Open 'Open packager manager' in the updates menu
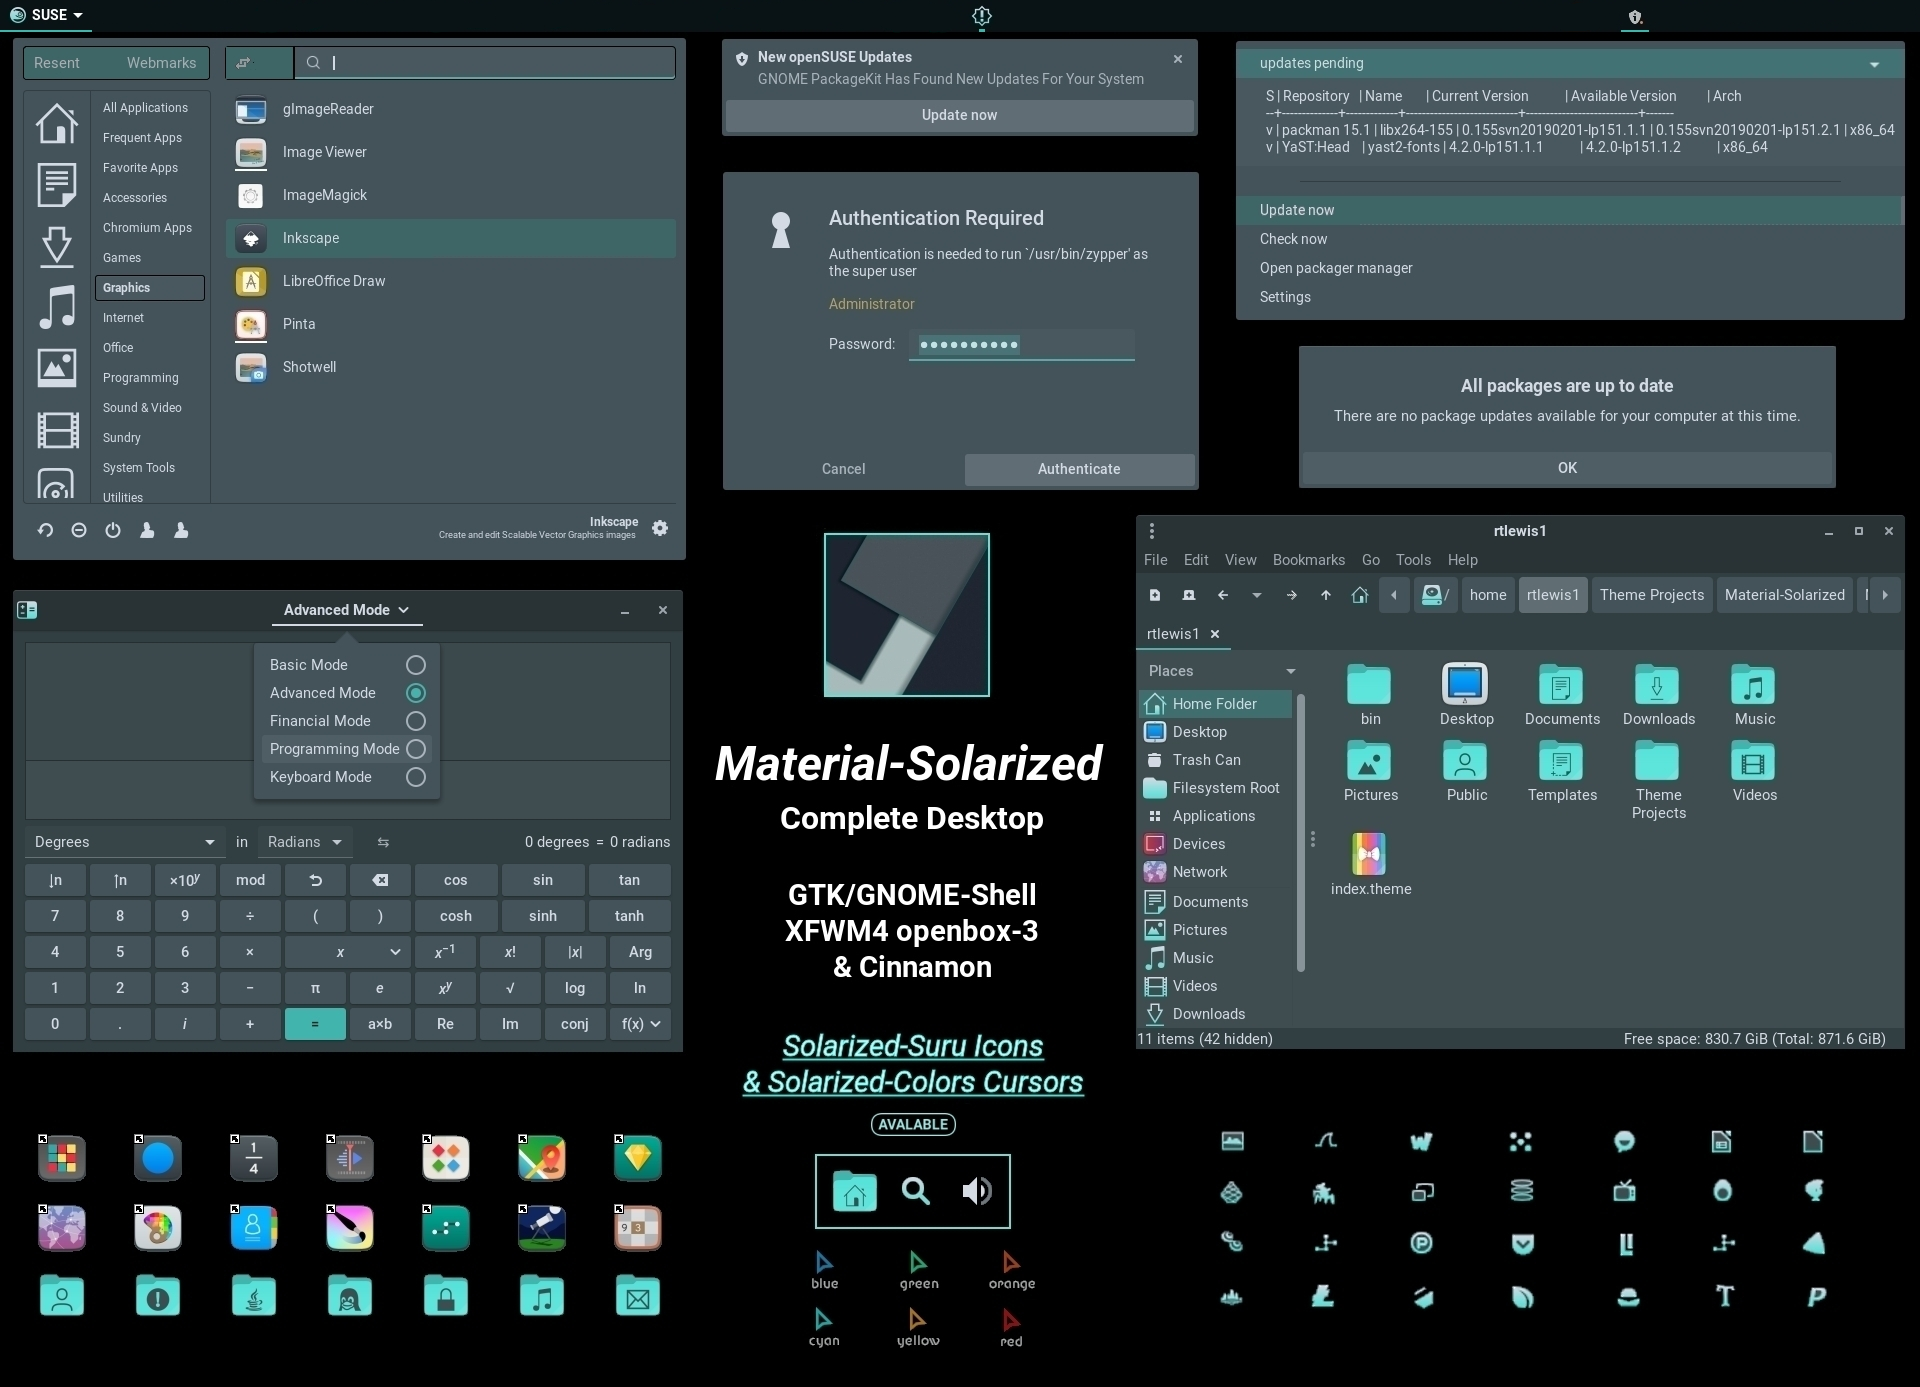 [x=1335, y=268]
